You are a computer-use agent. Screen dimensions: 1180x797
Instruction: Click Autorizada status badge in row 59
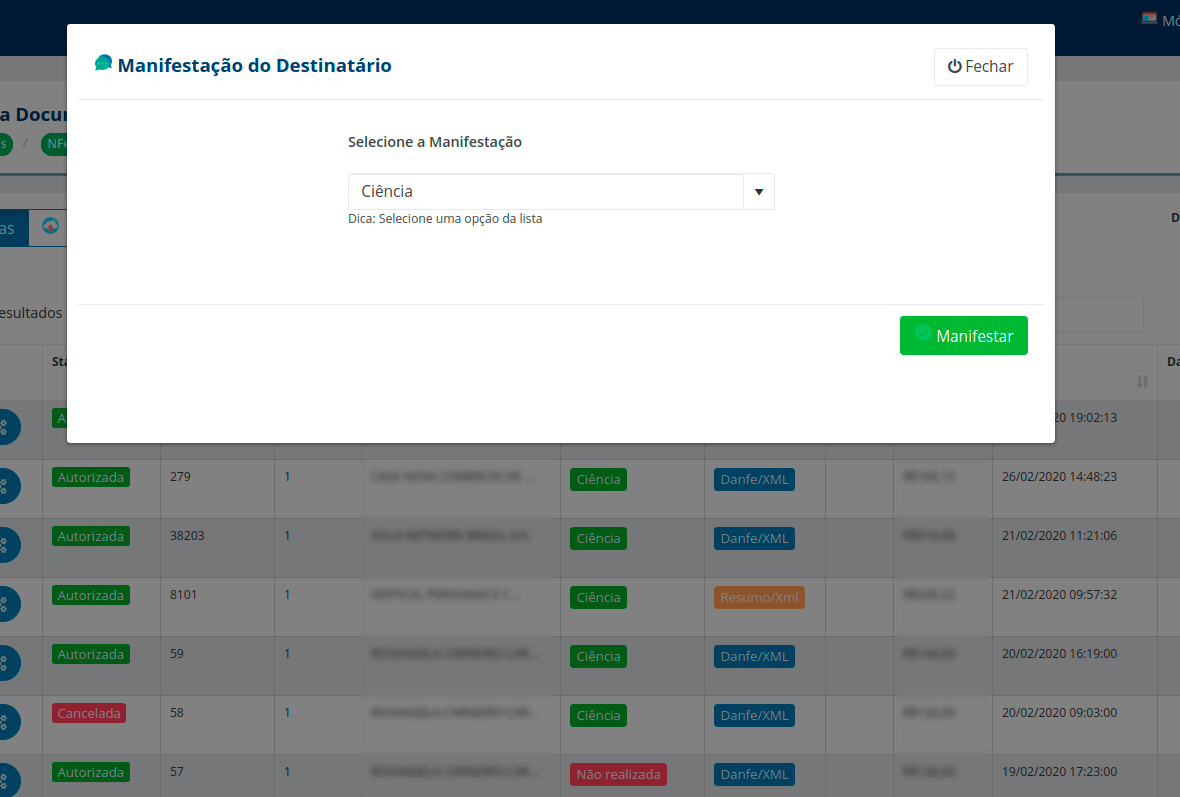pos(90,654)
